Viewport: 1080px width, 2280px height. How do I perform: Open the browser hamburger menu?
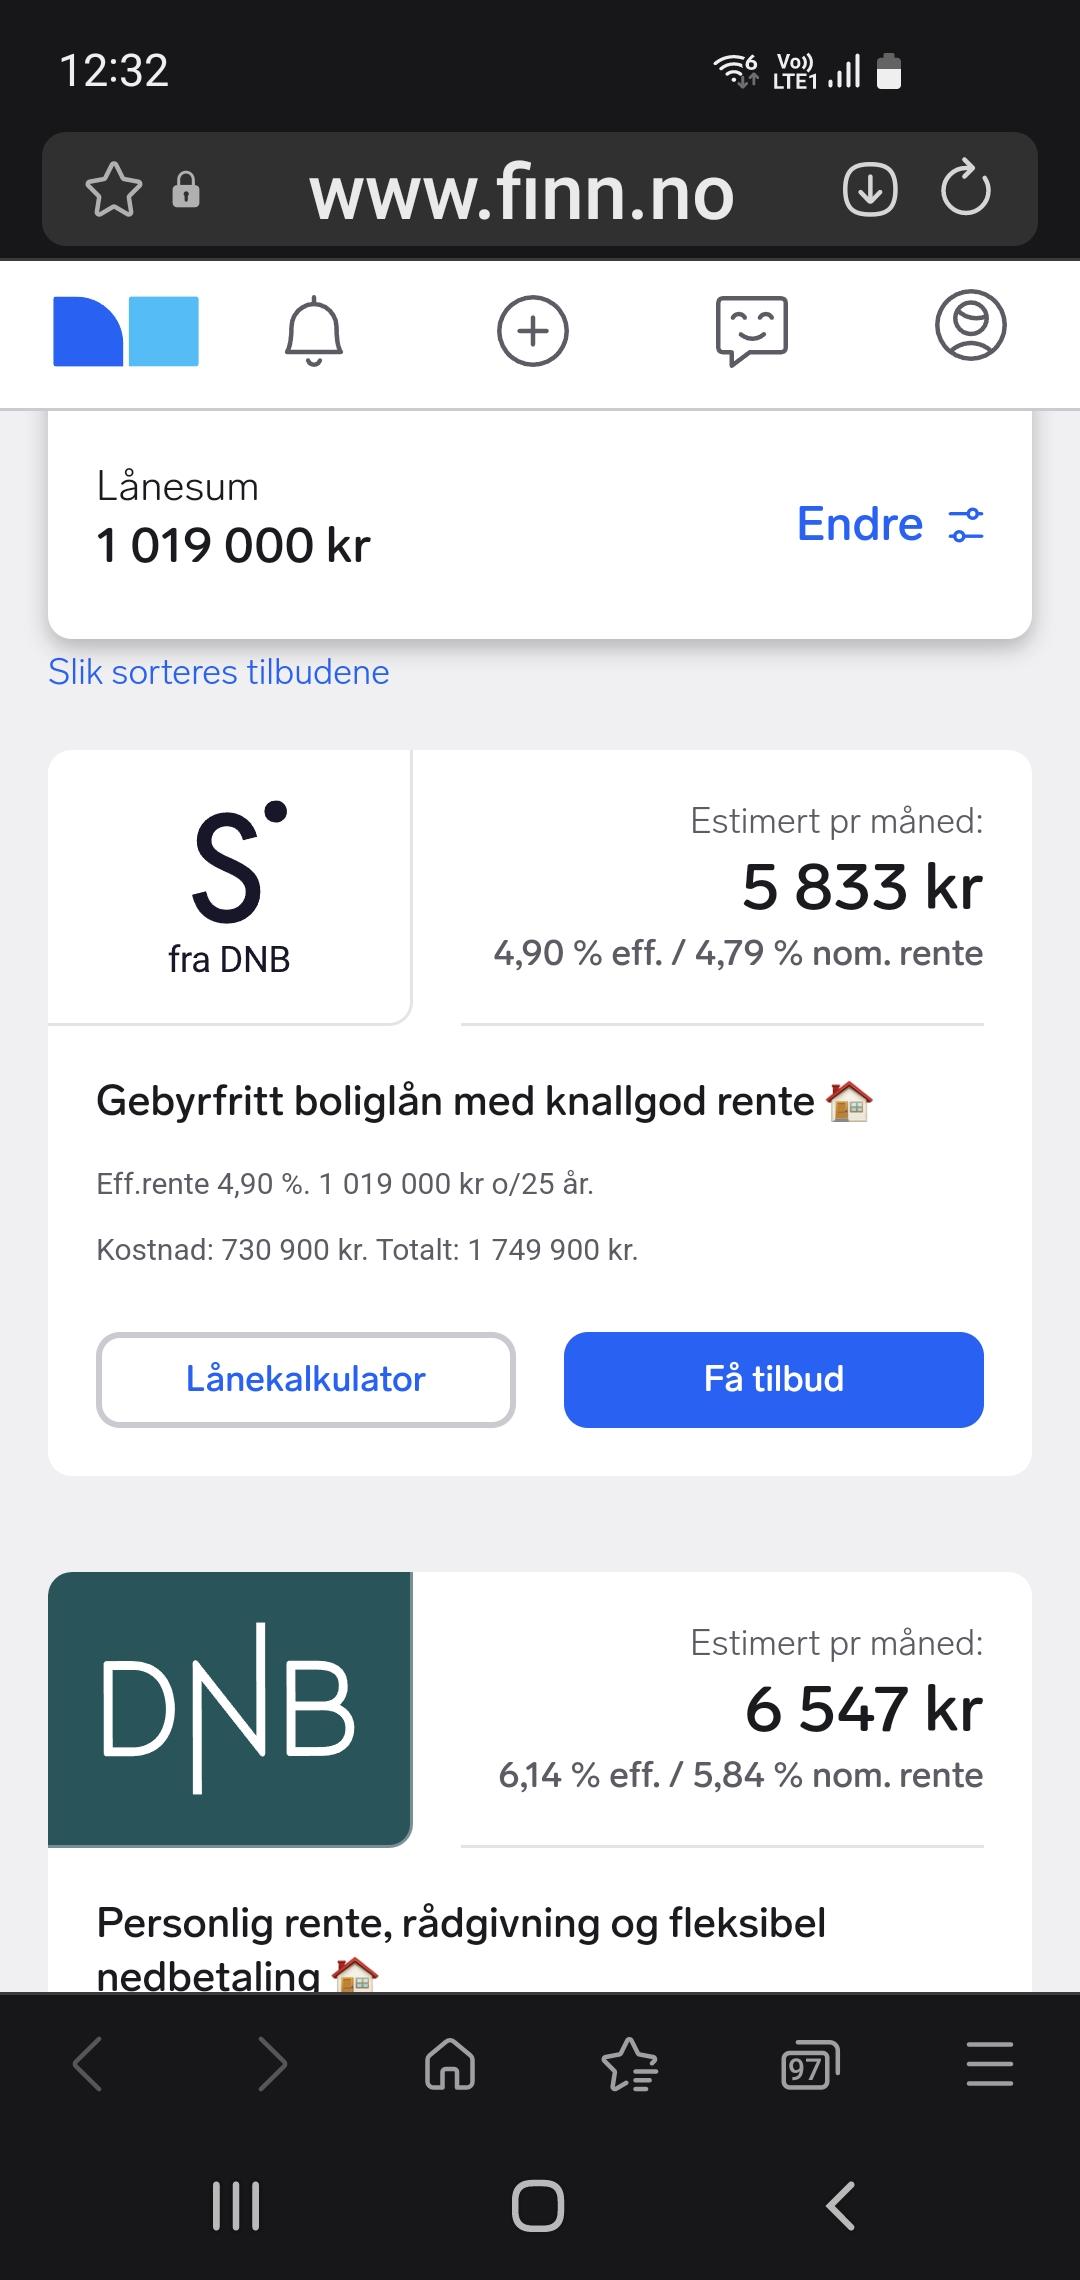click(x=989, y=2065)
